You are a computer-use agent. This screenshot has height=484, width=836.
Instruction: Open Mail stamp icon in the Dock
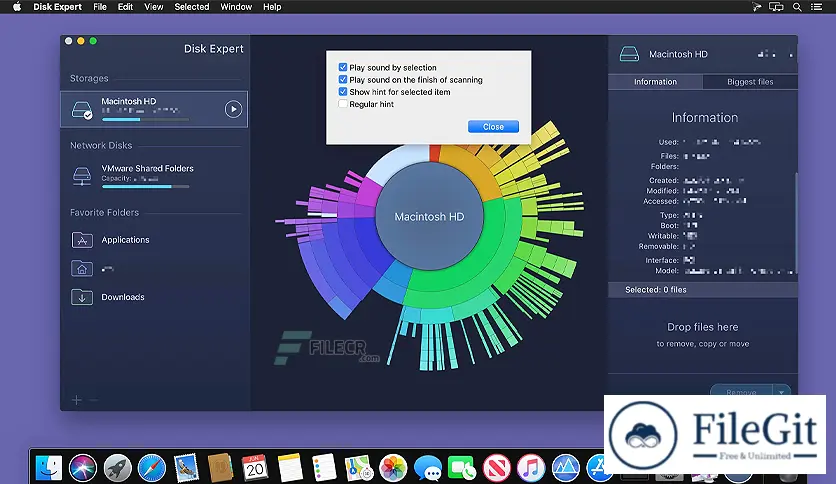[x=186, y=468]
